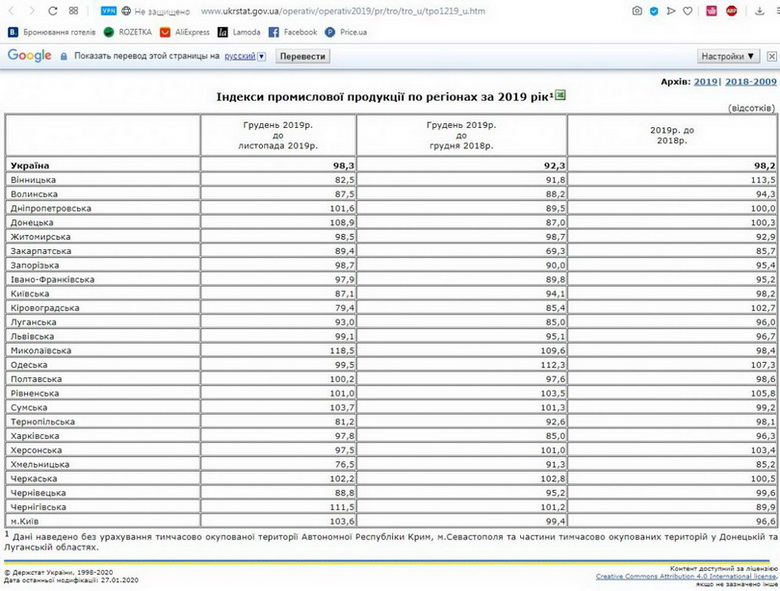Screen dimensions: 780x591
Task: Toggle the VPN badge in address bar
Action: pos(109,11)
